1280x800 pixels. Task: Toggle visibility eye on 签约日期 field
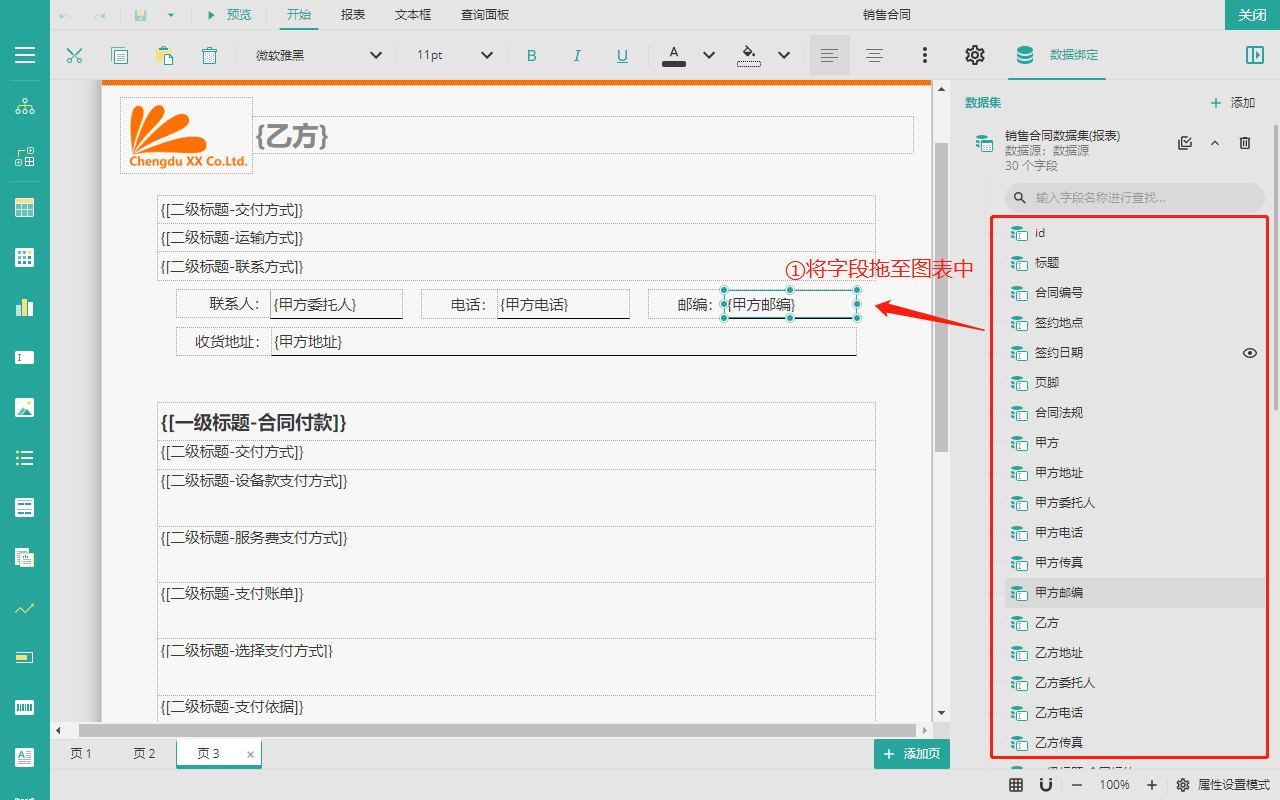(x=1249, y=353)
